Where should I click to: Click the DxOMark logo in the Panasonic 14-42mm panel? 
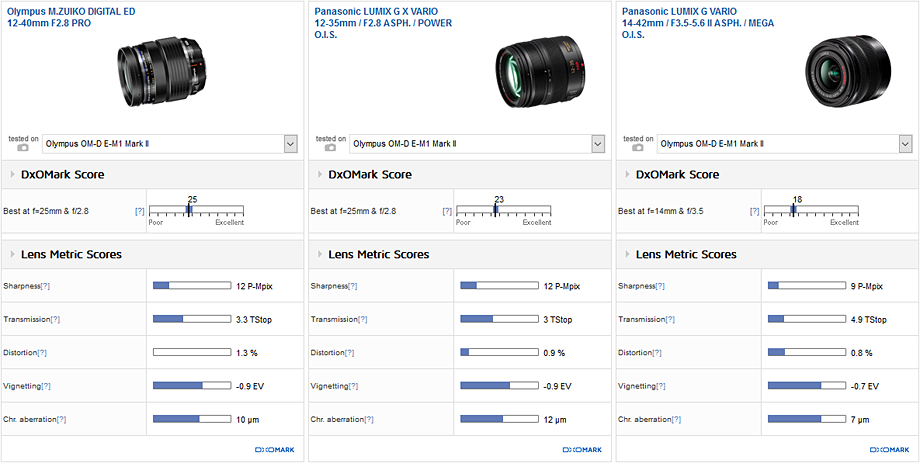coord(889,450)
